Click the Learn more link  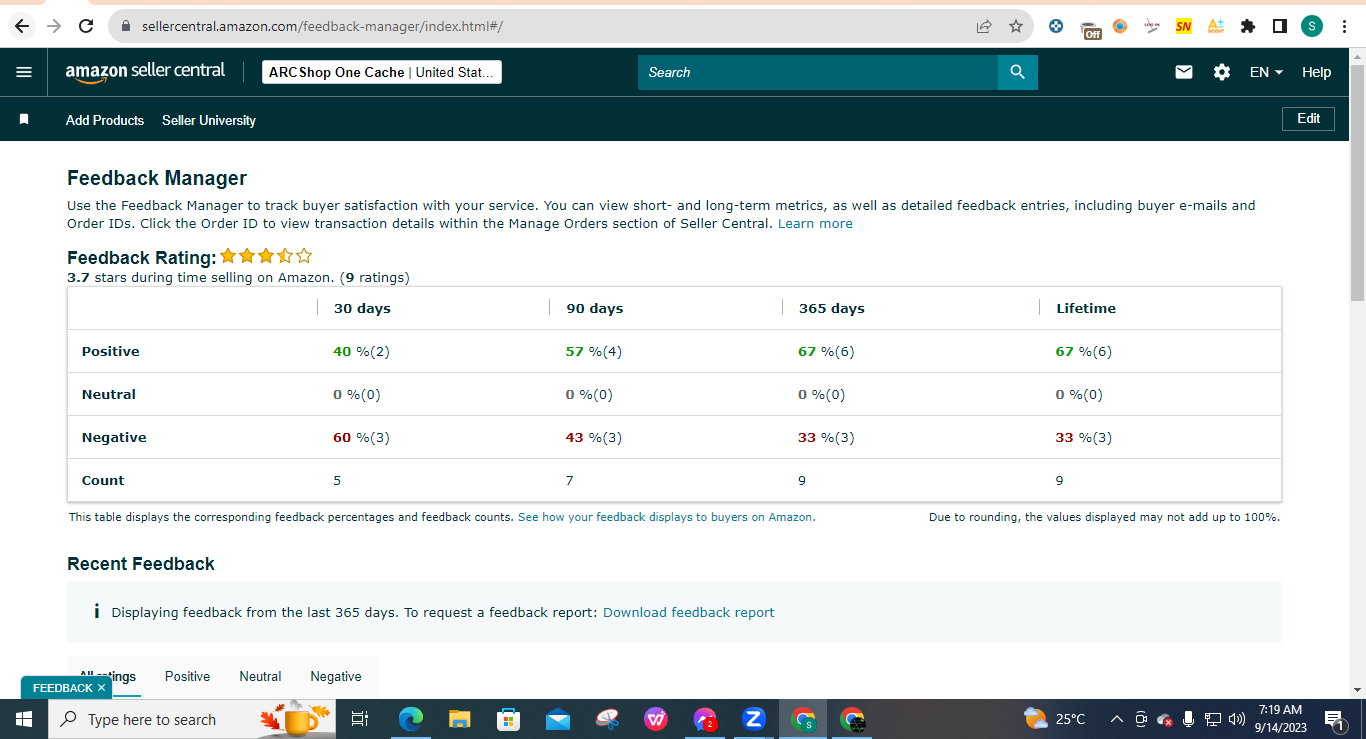point(815,223)
